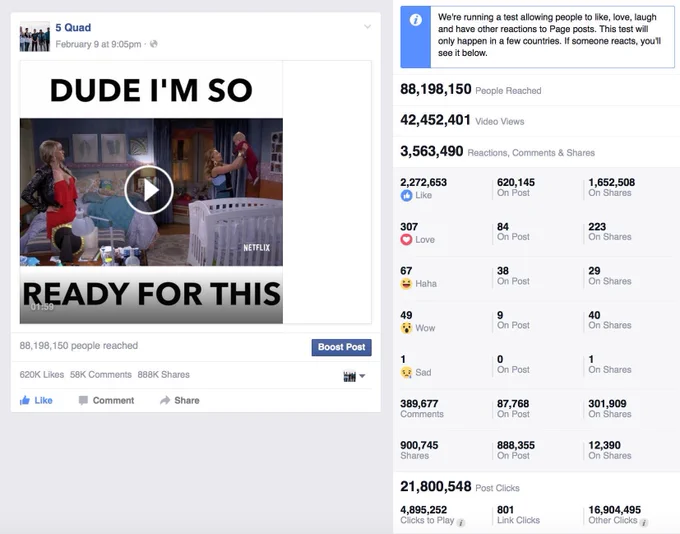Click the 67 Haha total
The width and height of the screenshot is (680, 534).
pos(406,271)
